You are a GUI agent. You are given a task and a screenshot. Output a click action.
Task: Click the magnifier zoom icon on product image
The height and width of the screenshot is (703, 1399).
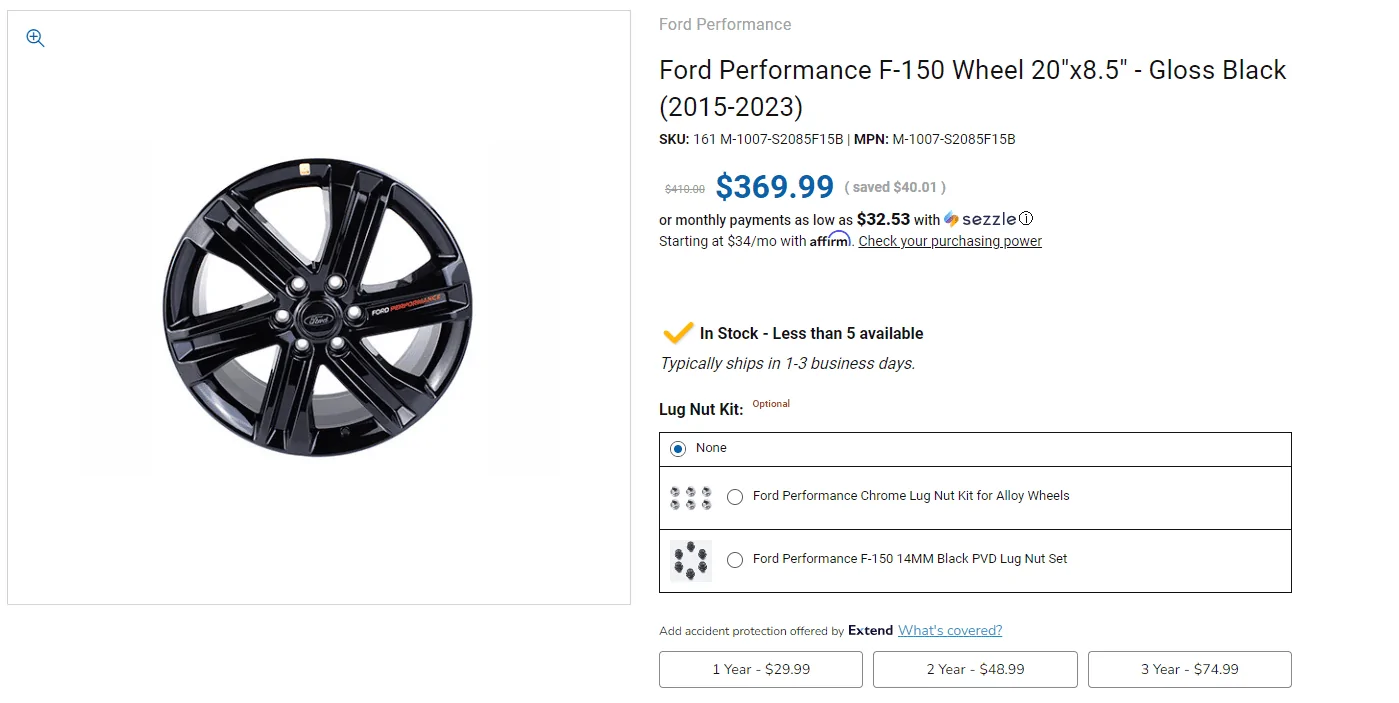click(34, 37)
